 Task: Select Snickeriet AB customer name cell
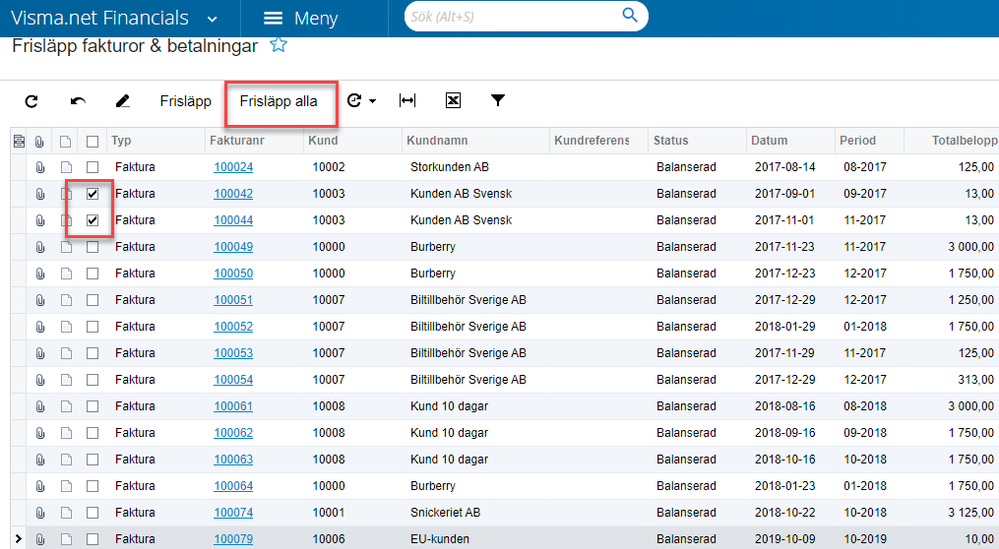pyautogui.click(x=445, y=513)
